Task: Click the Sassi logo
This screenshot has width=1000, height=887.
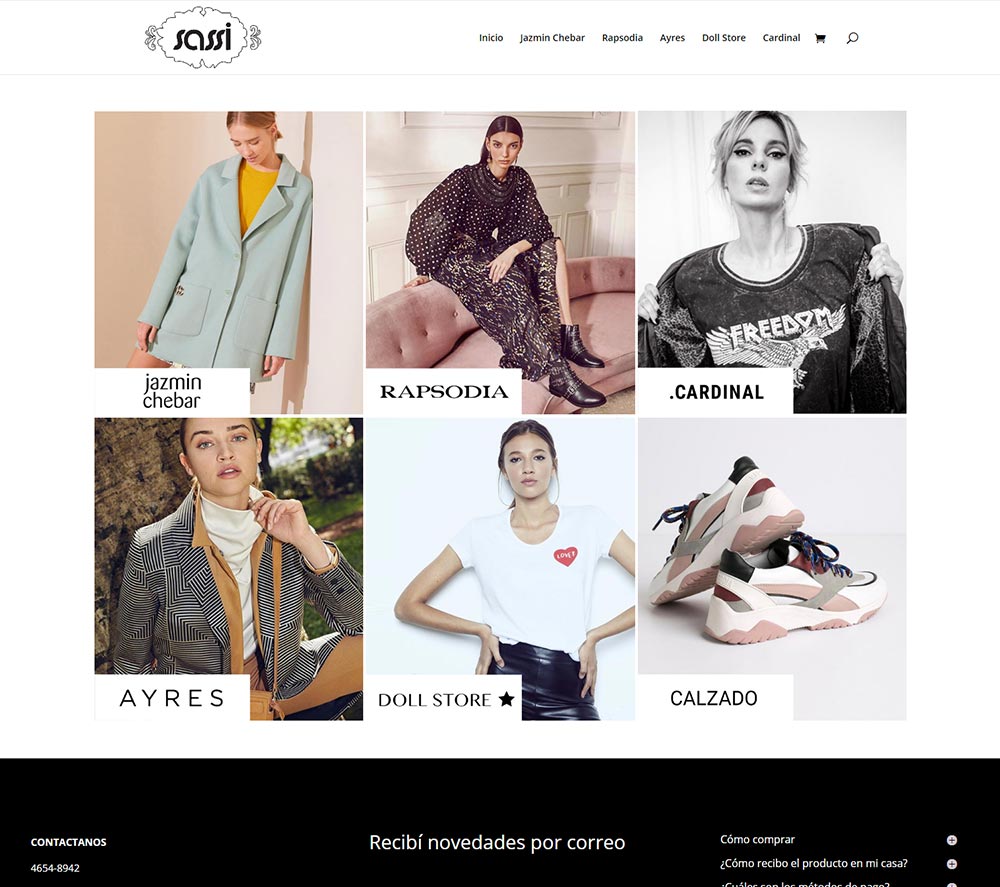Action: [203, 38]
